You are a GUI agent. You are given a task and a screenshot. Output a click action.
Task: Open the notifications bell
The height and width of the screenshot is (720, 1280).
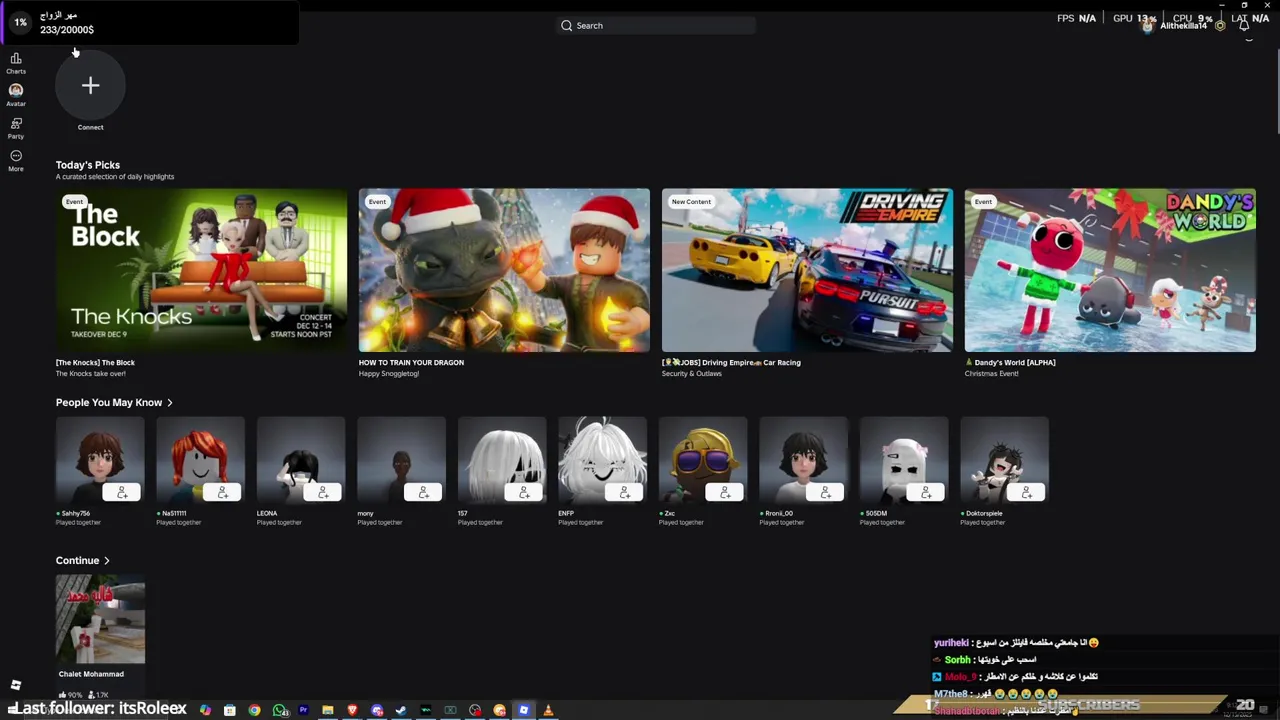pyautogui.click(x=1245, y=26)
